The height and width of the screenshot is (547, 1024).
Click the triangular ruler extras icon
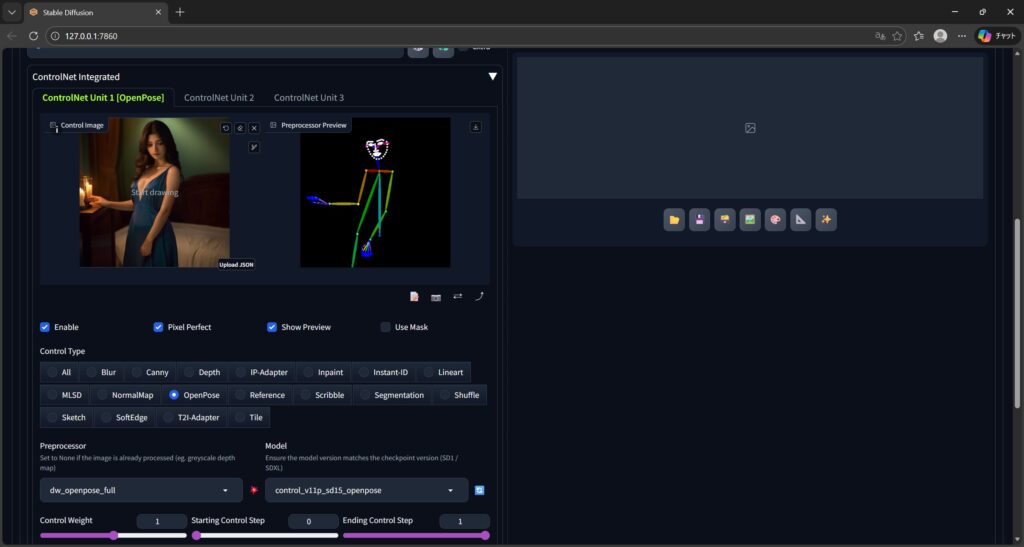[800, 220]
